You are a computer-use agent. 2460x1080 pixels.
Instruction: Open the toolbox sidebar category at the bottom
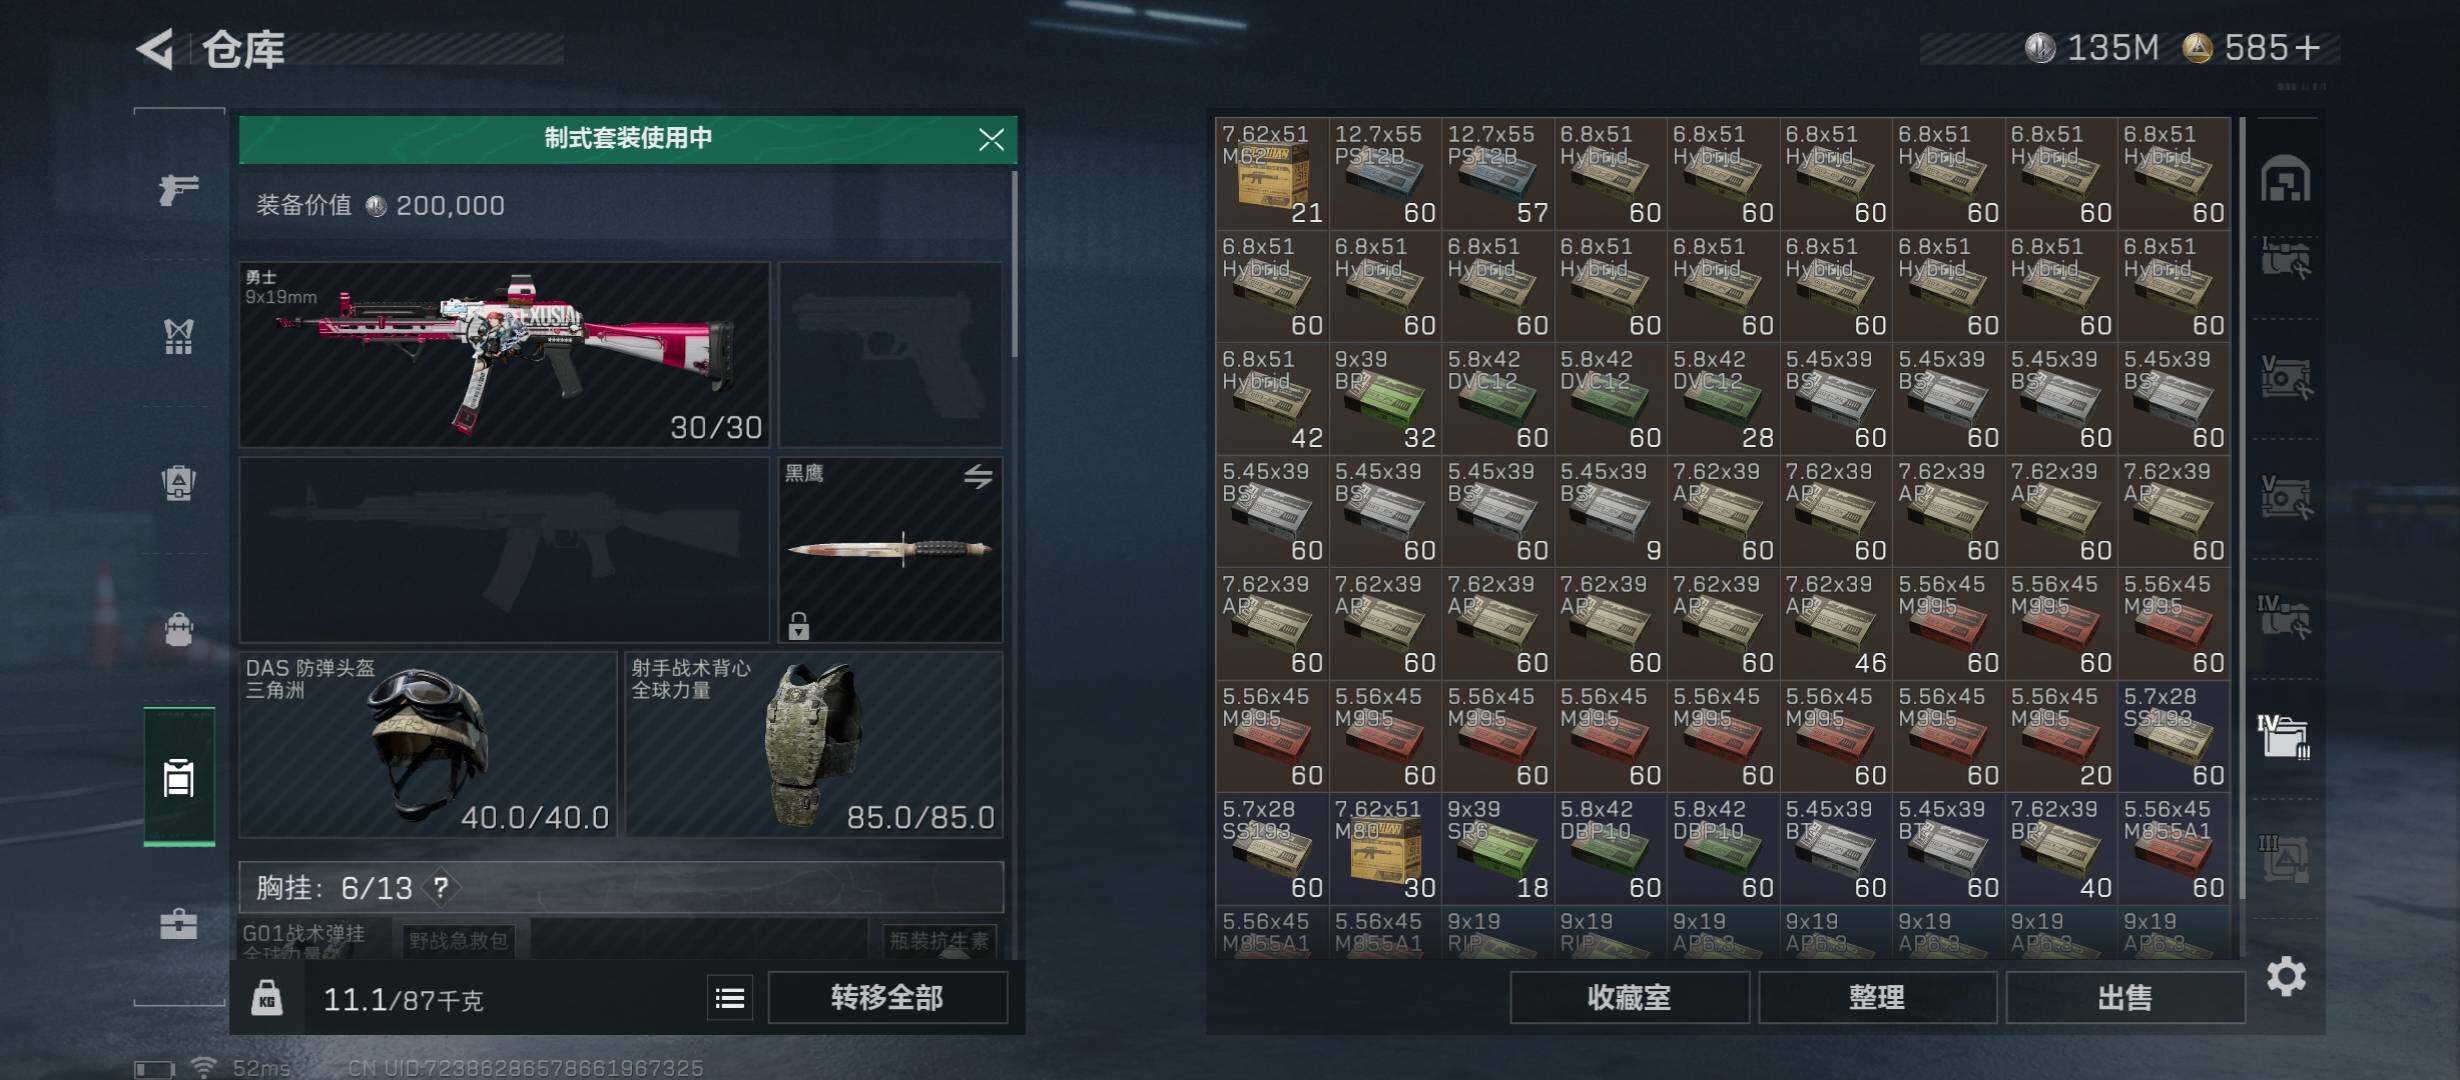pos(179,922)
